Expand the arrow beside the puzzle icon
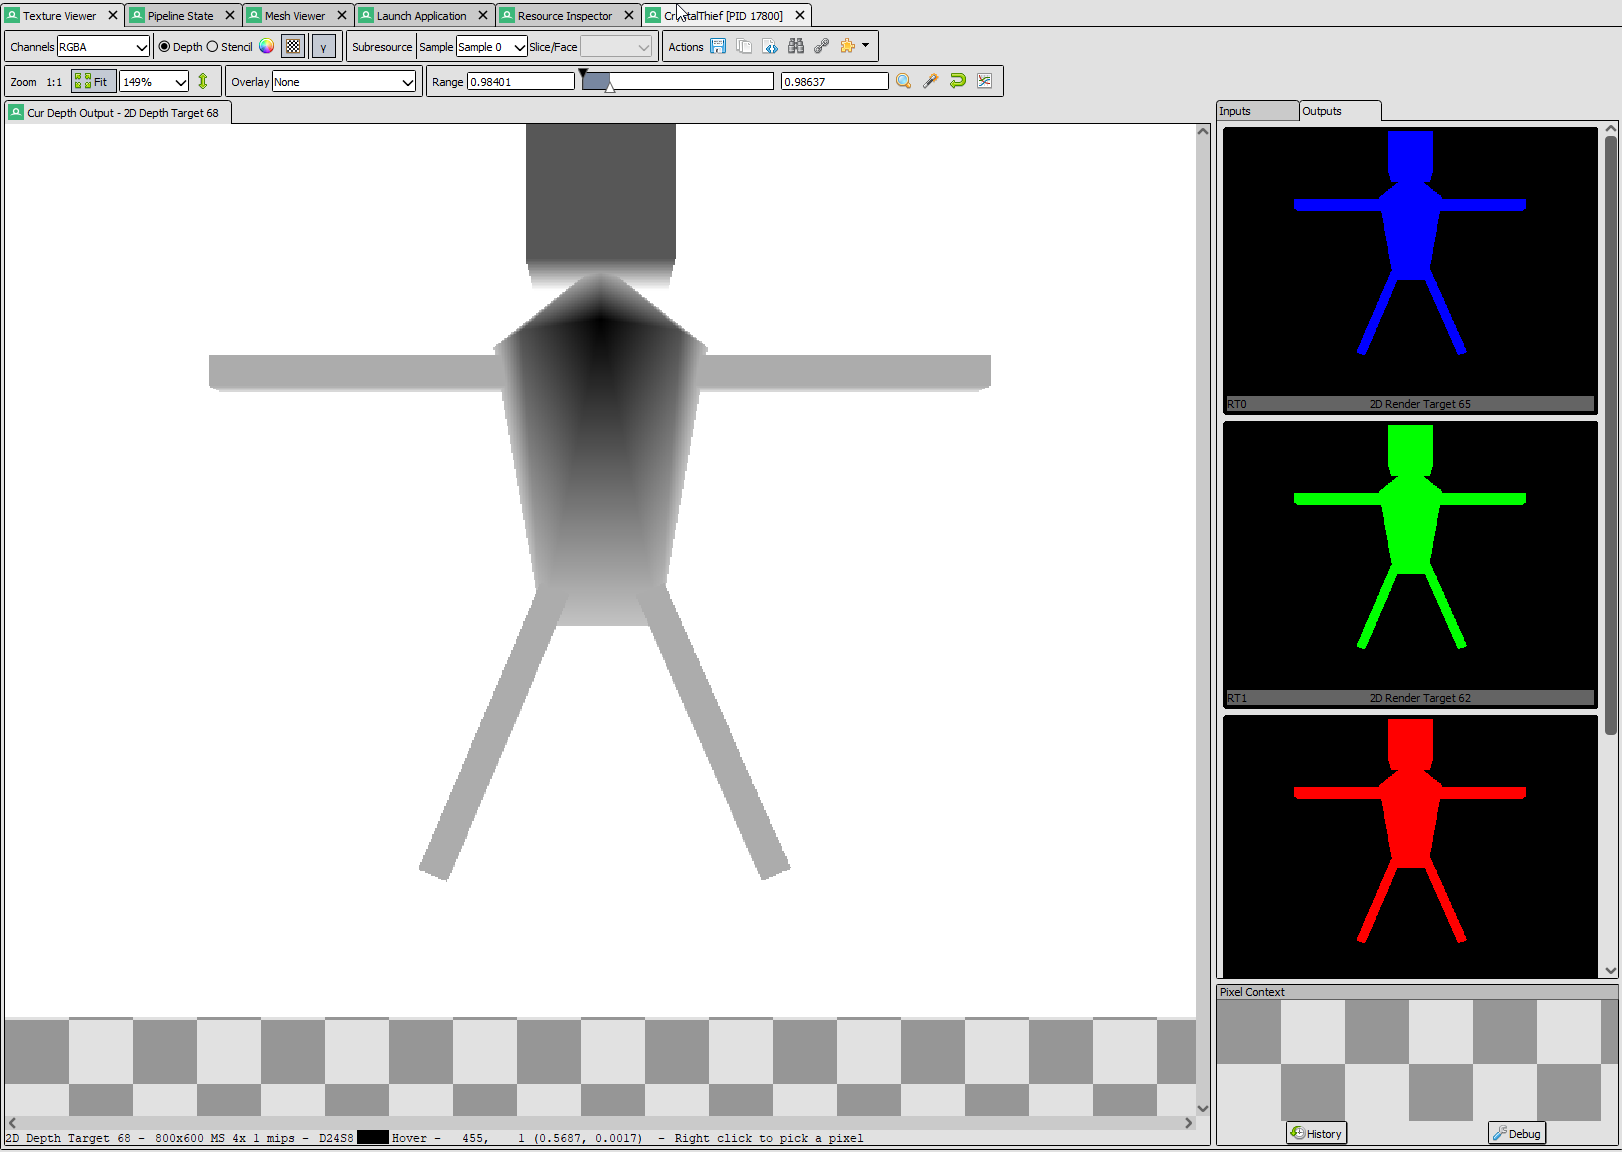1622x1152 pixels. pyautogui.click(x=866, y=45)
